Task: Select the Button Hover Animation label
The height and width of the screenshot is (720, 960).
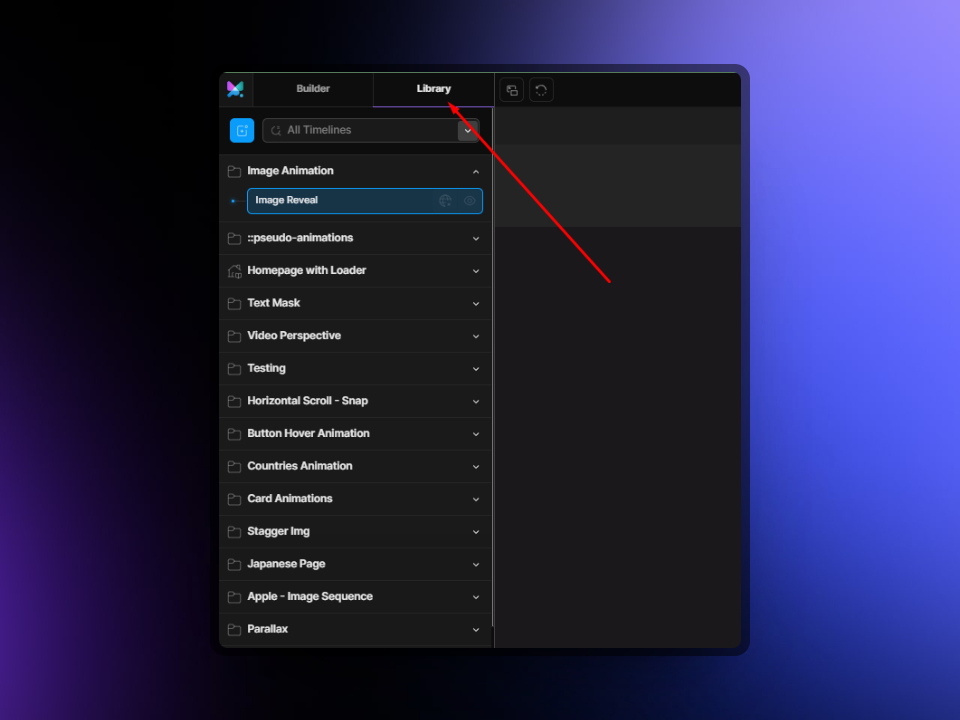Action: point(309,433)
